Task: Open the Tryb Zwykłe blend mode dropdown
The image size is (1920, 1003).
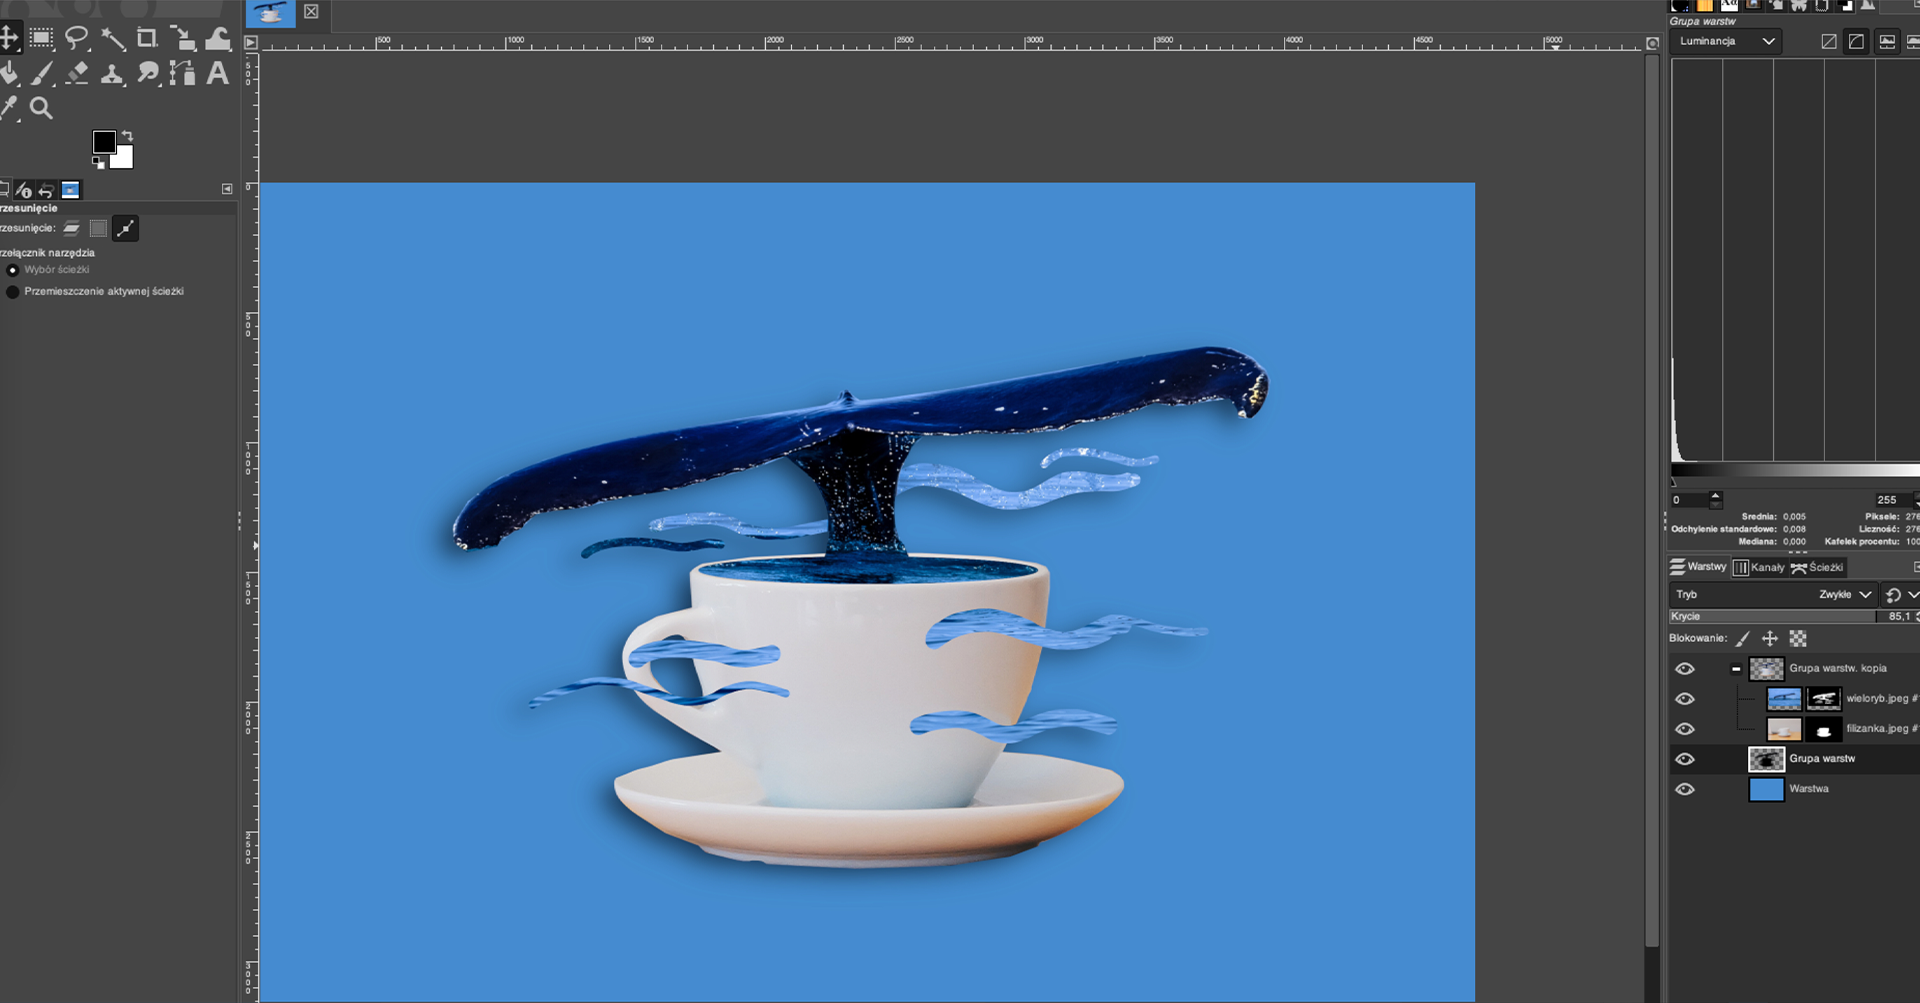Action: click(x=1773, y=594)
